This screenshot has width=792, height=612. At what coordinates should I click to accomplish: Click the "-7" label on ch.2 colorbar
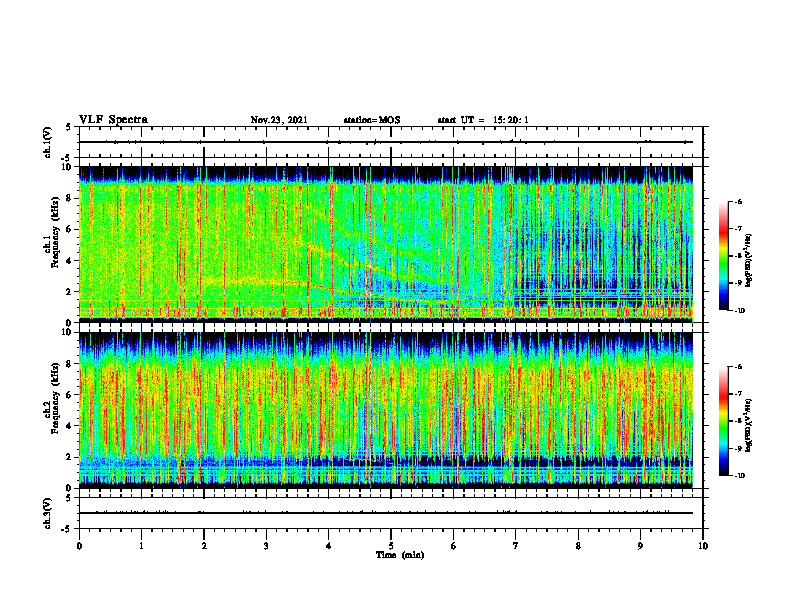[738, 394]
